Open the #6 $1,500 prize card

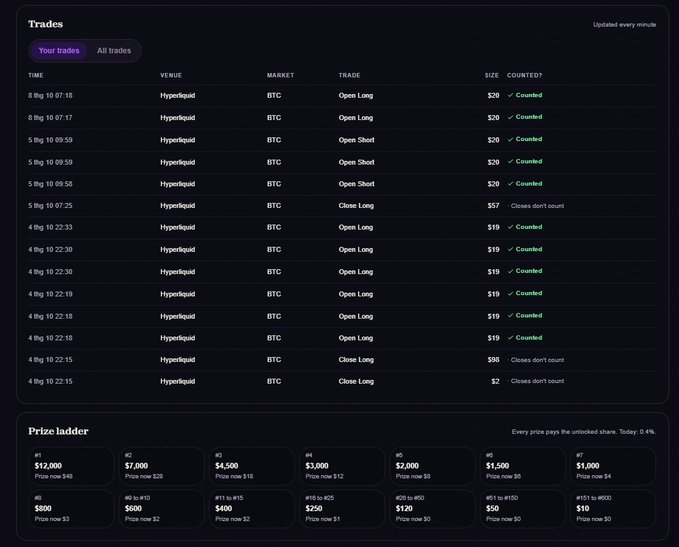click(x=523, y=466)
